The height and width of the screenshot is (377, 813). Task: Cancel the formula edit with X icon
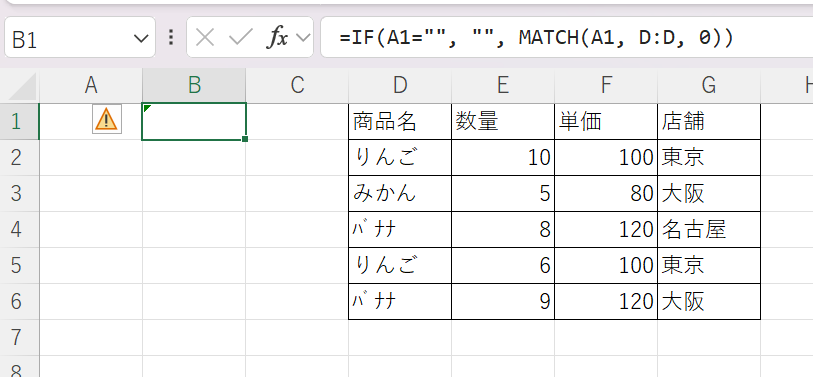tap(205, 37)
